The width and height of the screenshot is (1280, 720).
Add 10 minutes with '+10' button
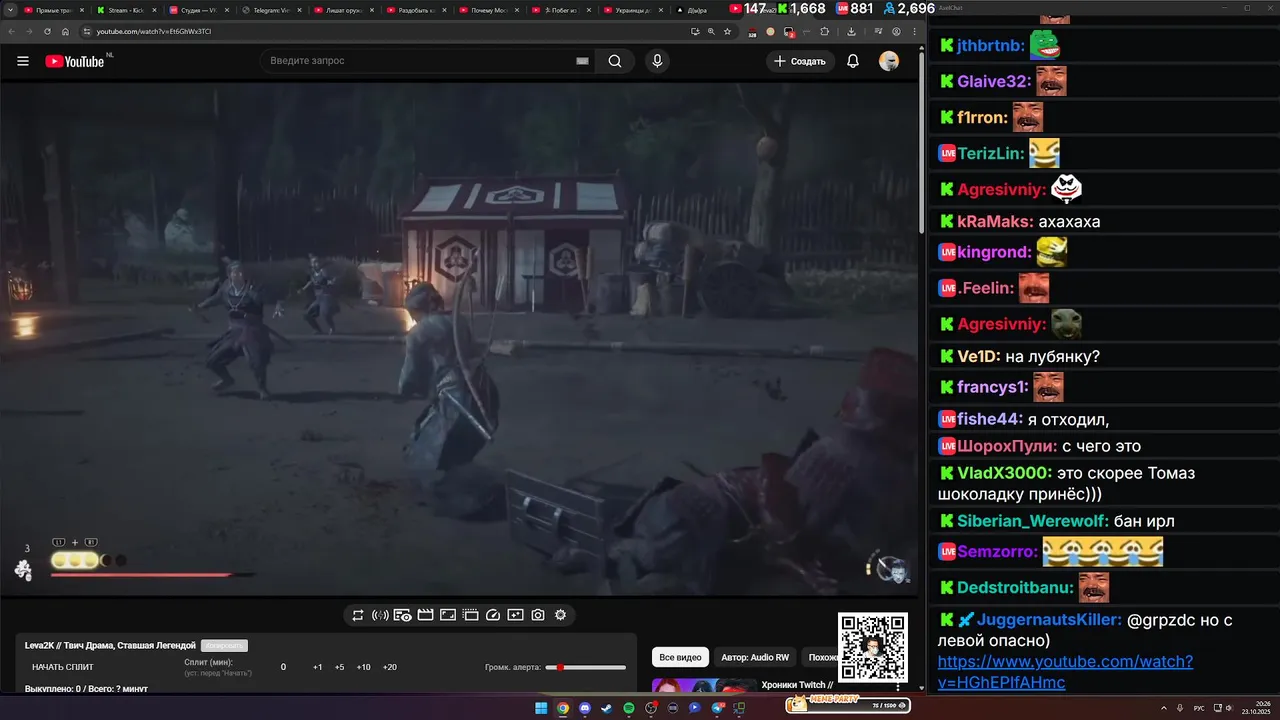tap(363, 667)
